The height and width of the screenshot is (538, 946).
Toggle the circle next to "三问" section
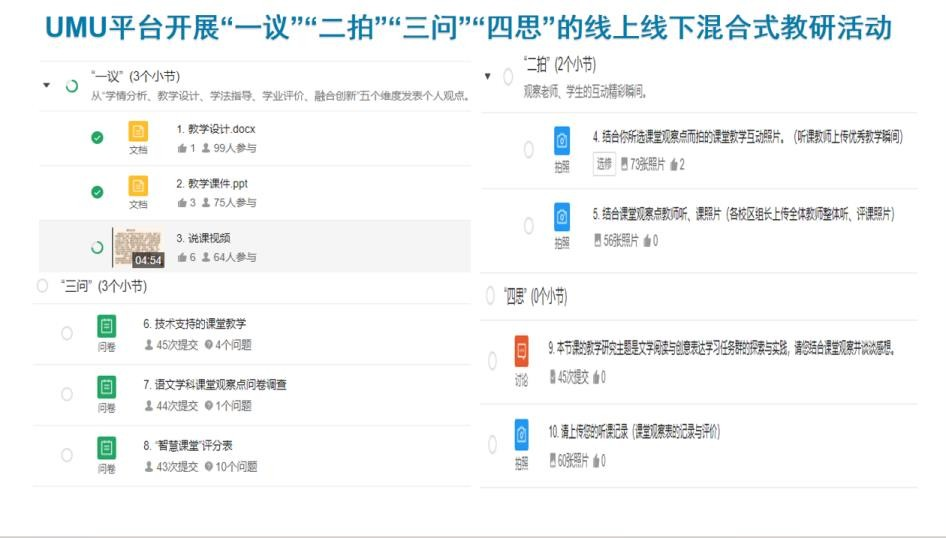click(42, 286)
